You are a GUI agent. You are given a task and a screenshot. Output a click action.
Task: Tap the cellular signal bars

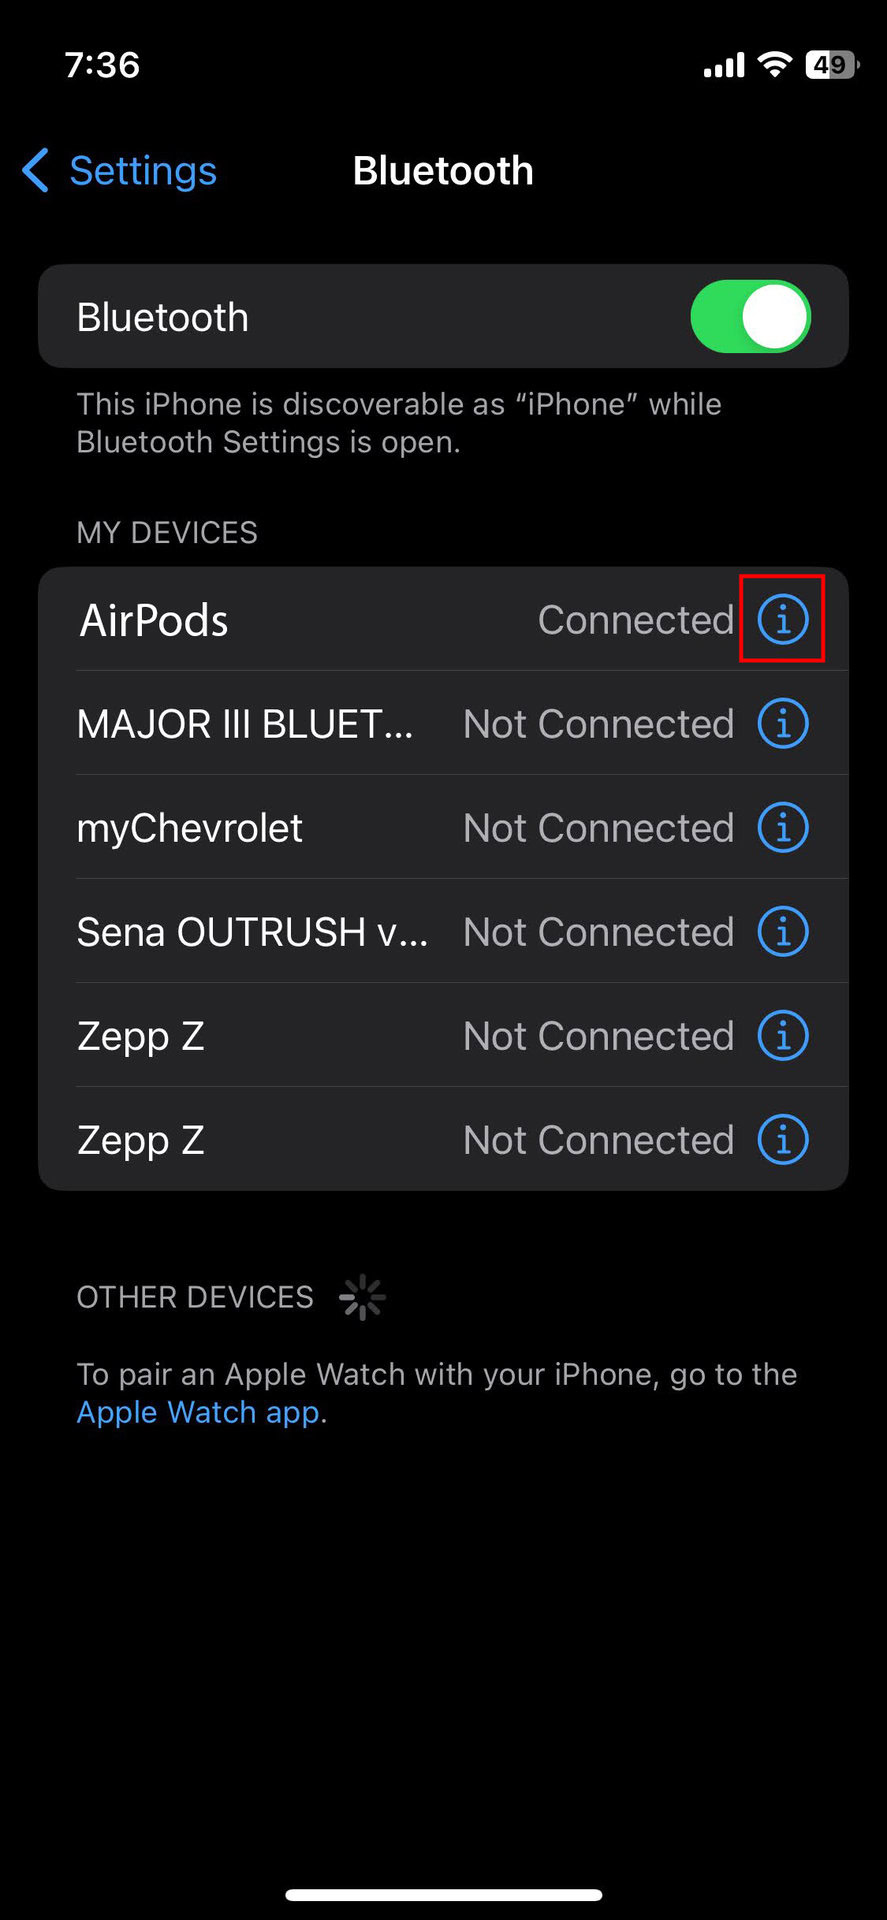(x=724, y=66)
